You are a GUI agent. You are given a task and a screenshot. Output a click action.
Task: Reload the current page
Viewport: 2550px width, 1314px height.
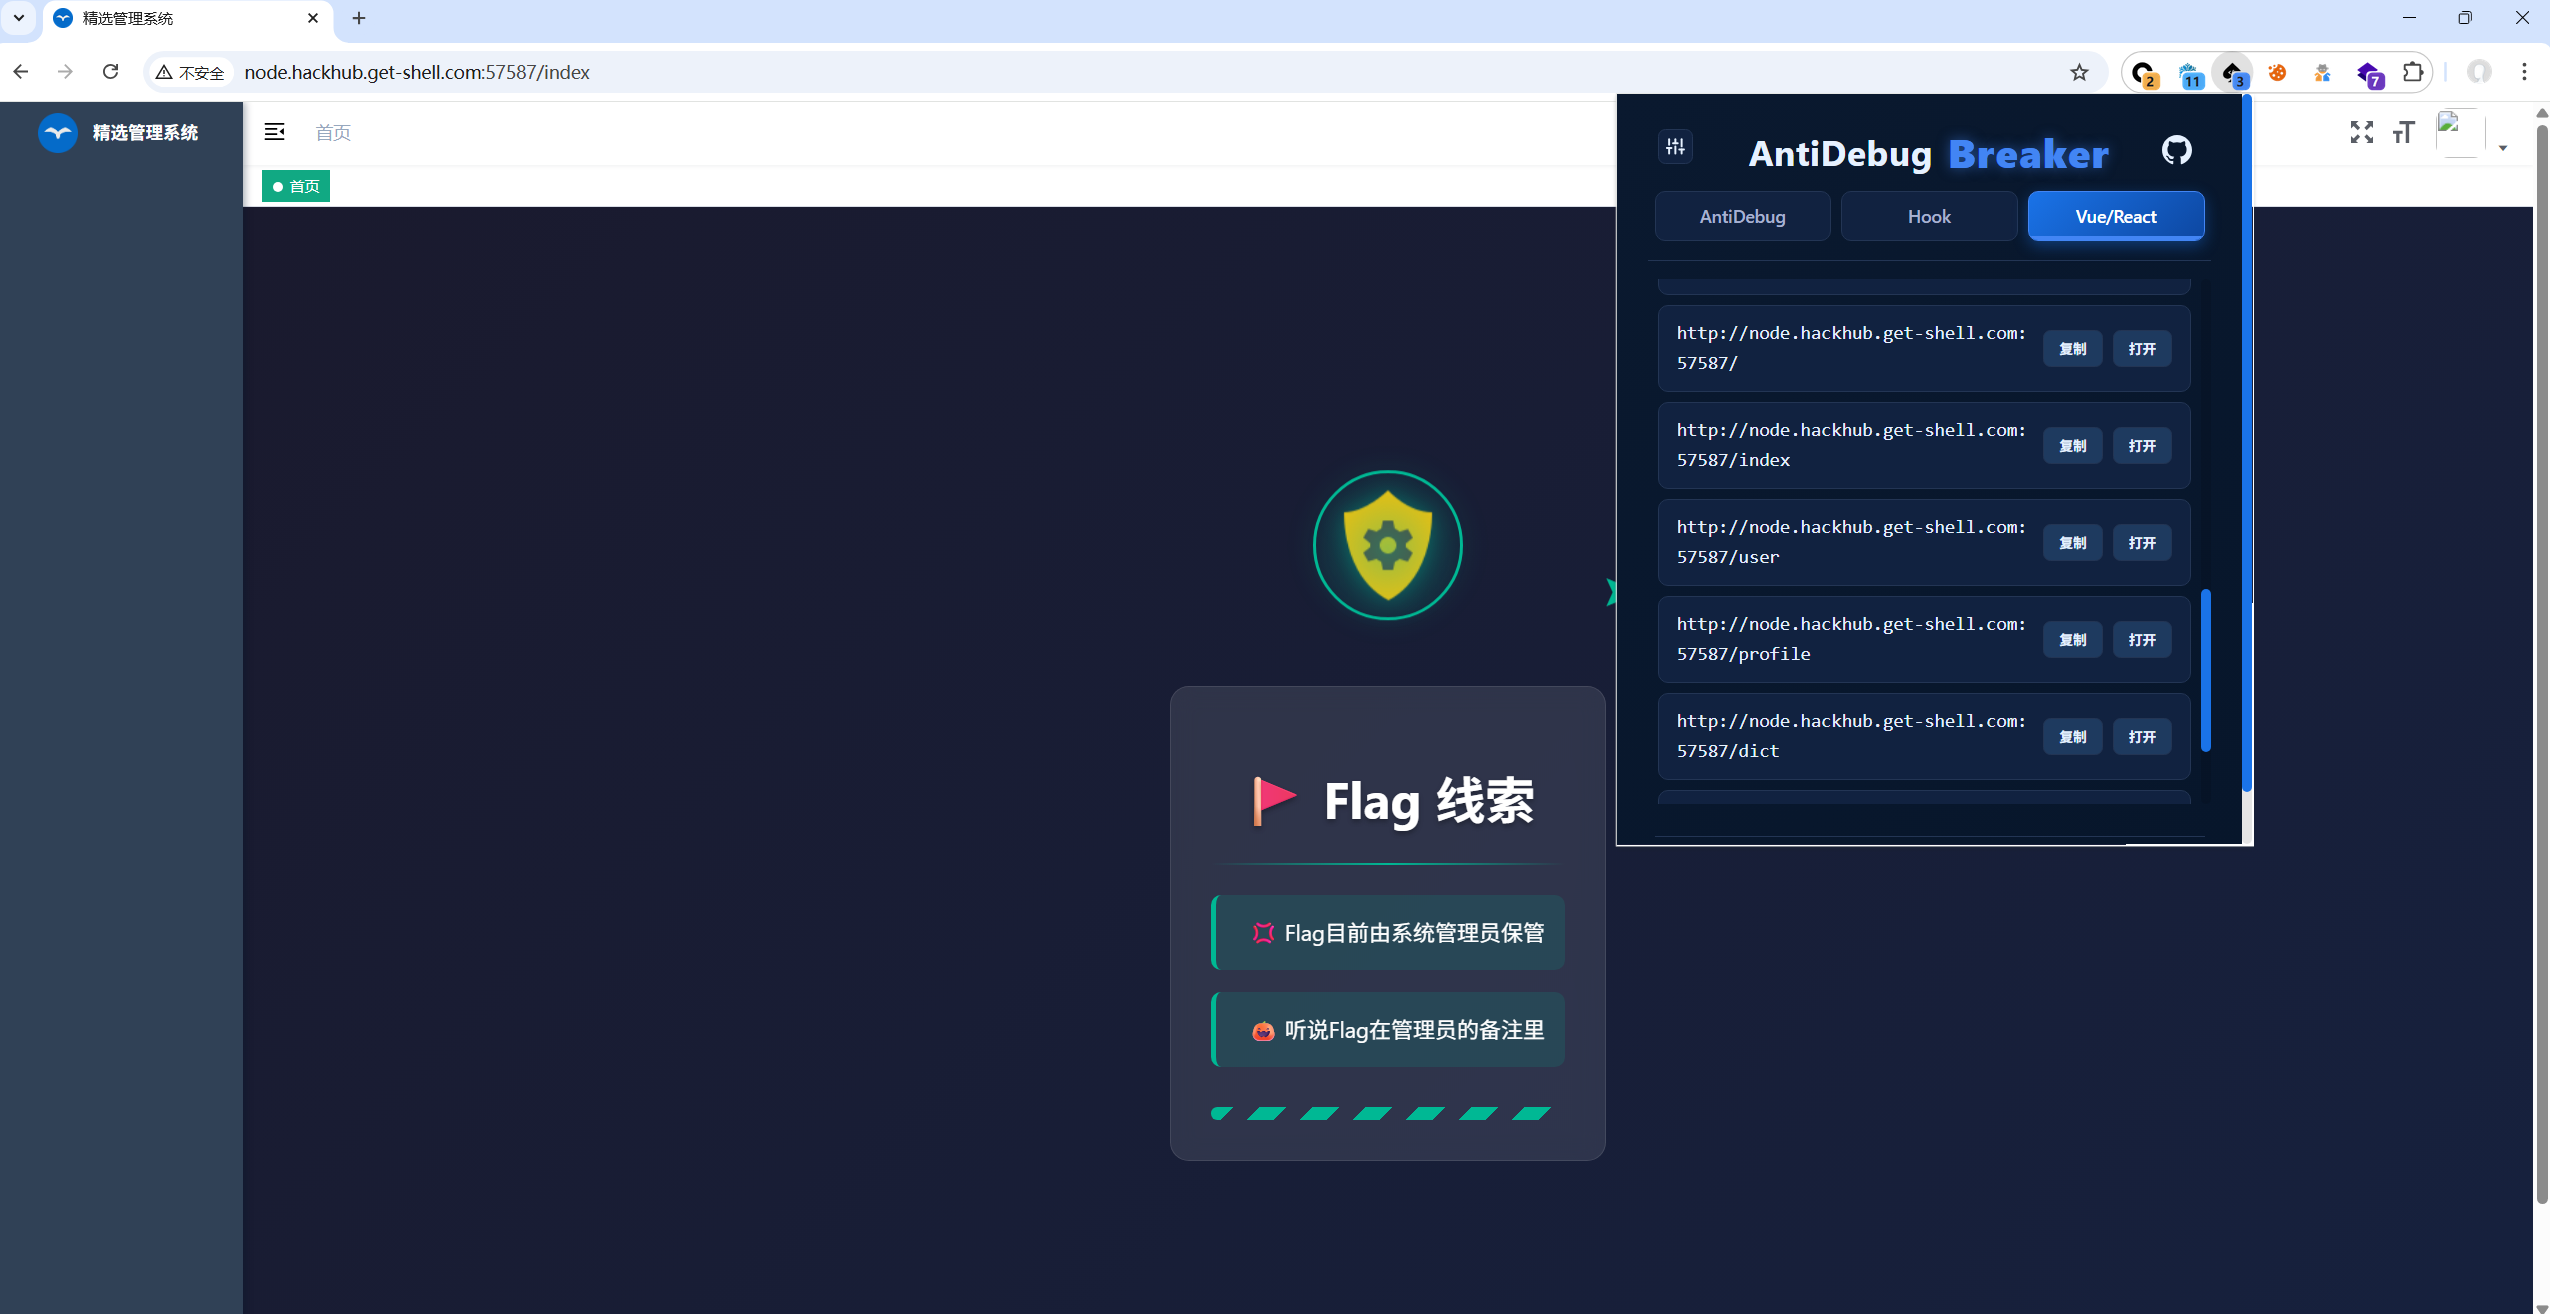coord(111,72)
